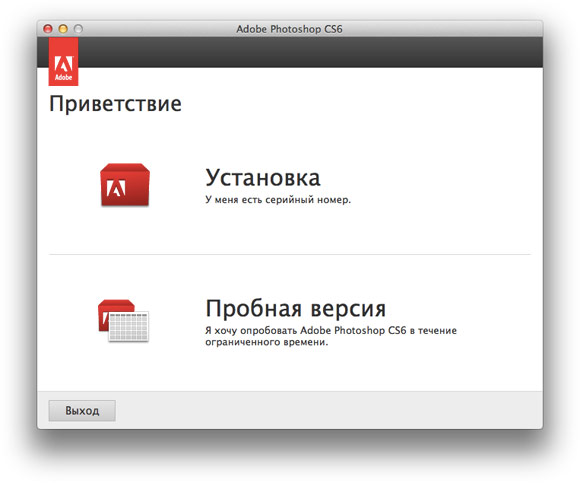Click 'У меня есть серийный номер.' text
Screen dimensions: 580x483
click(x=278, y=200)
